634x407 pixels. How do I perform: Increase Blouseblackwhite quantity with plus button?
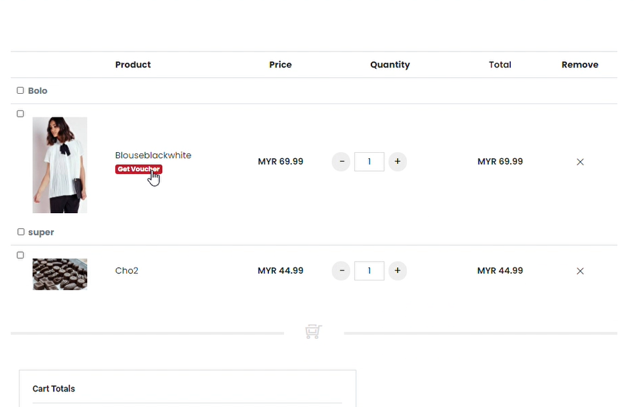click(397, 162)
